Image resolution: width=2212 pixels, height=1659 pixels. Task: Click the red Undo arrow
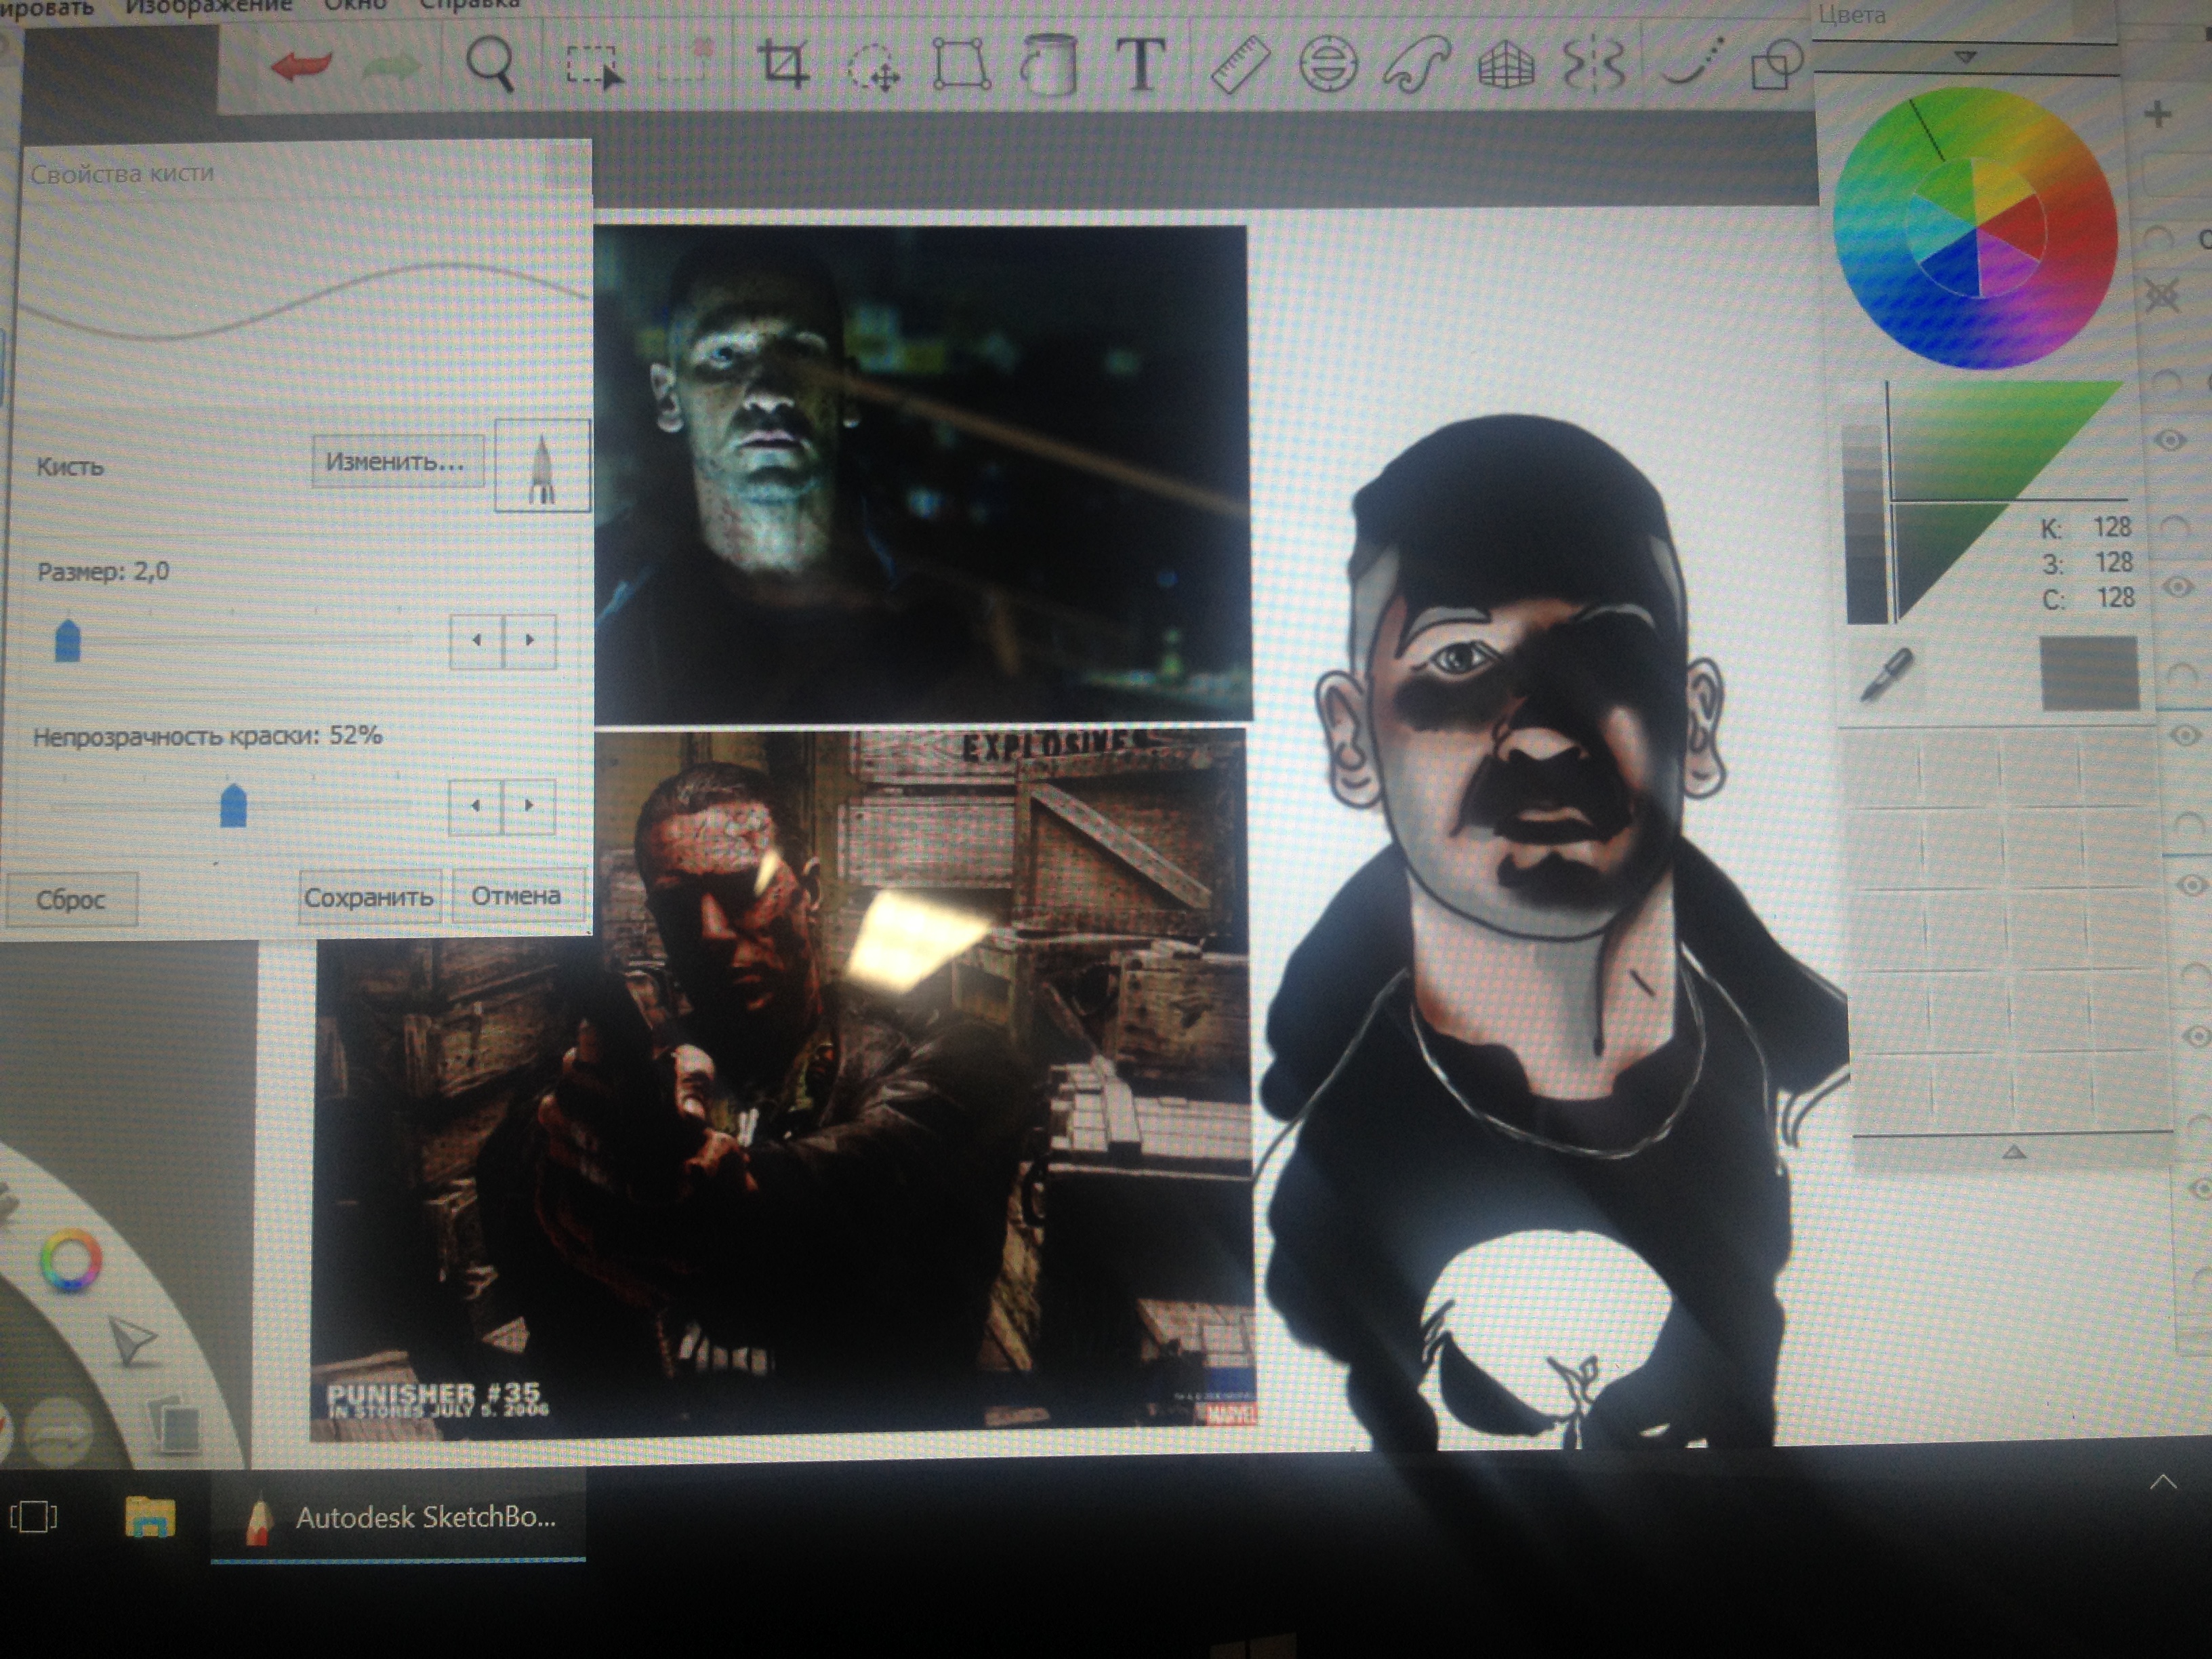[301, 66]
